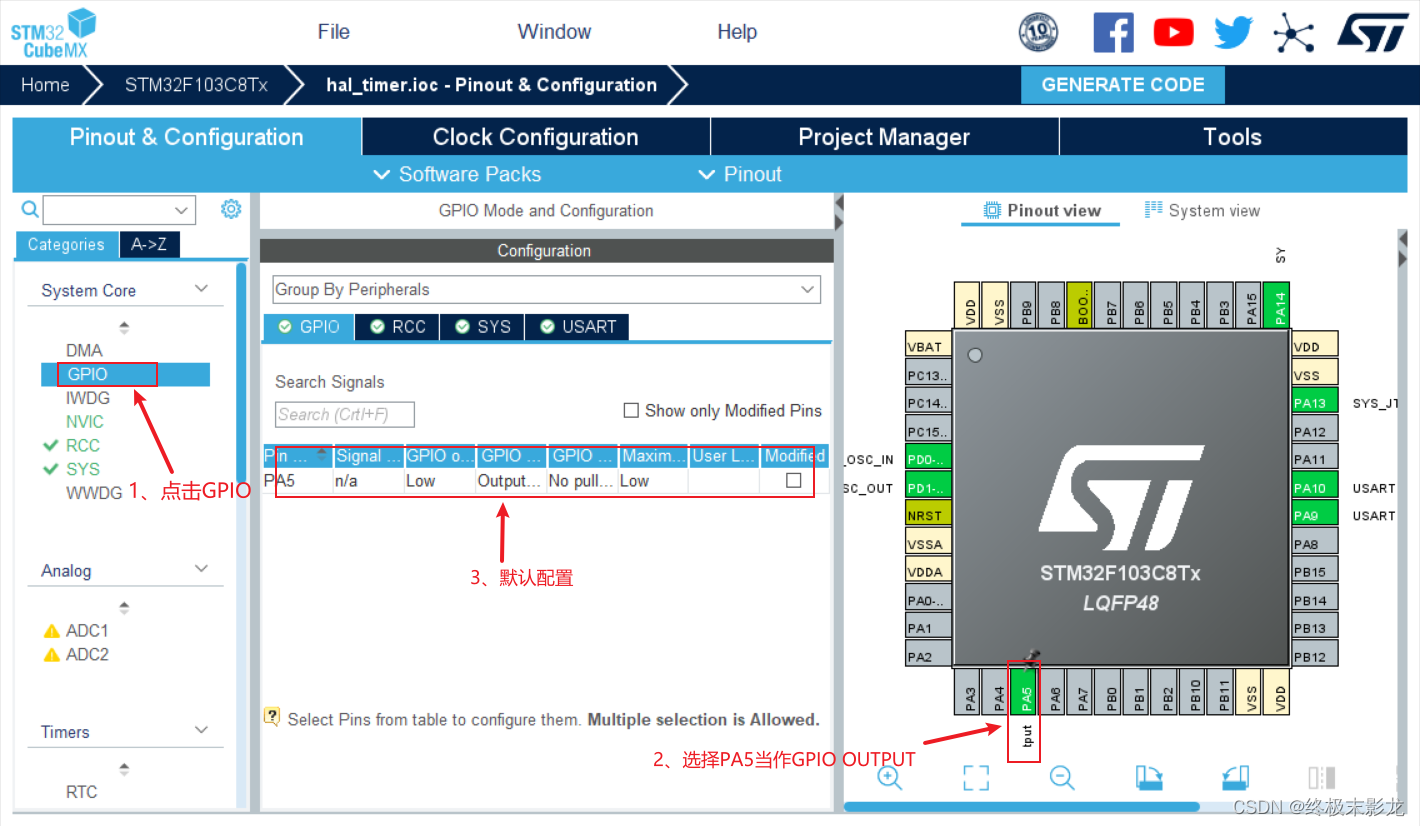Select the USART configuration tab
Screen dimensions: 1420x826
(578, 327)
